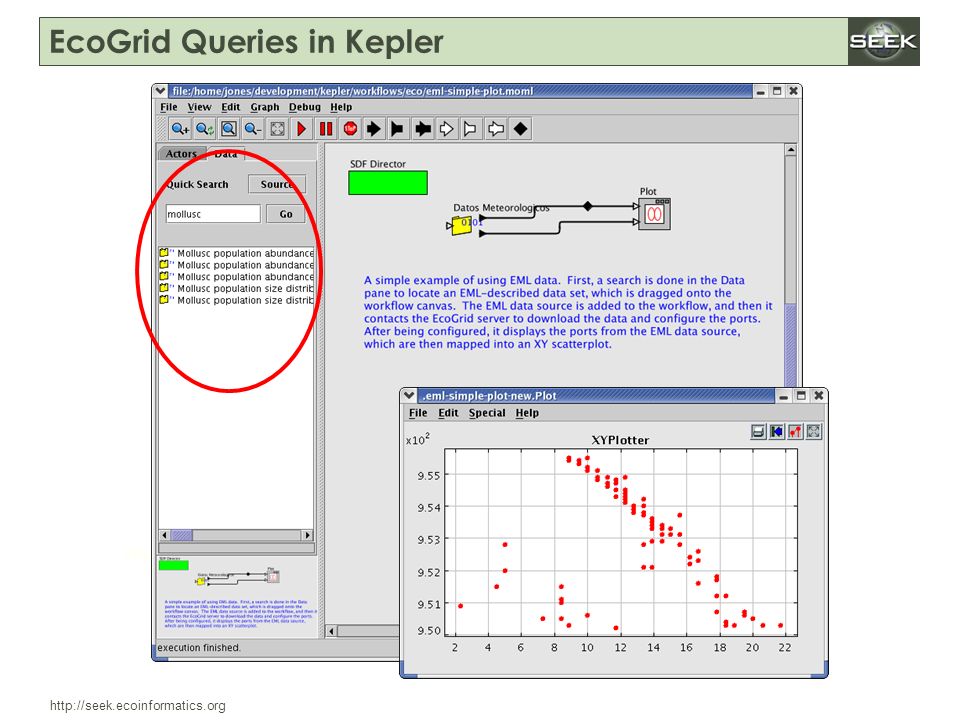Click the rescale-to-fit icon in the Plot window

pyautogui.click(x=813, y=432)
